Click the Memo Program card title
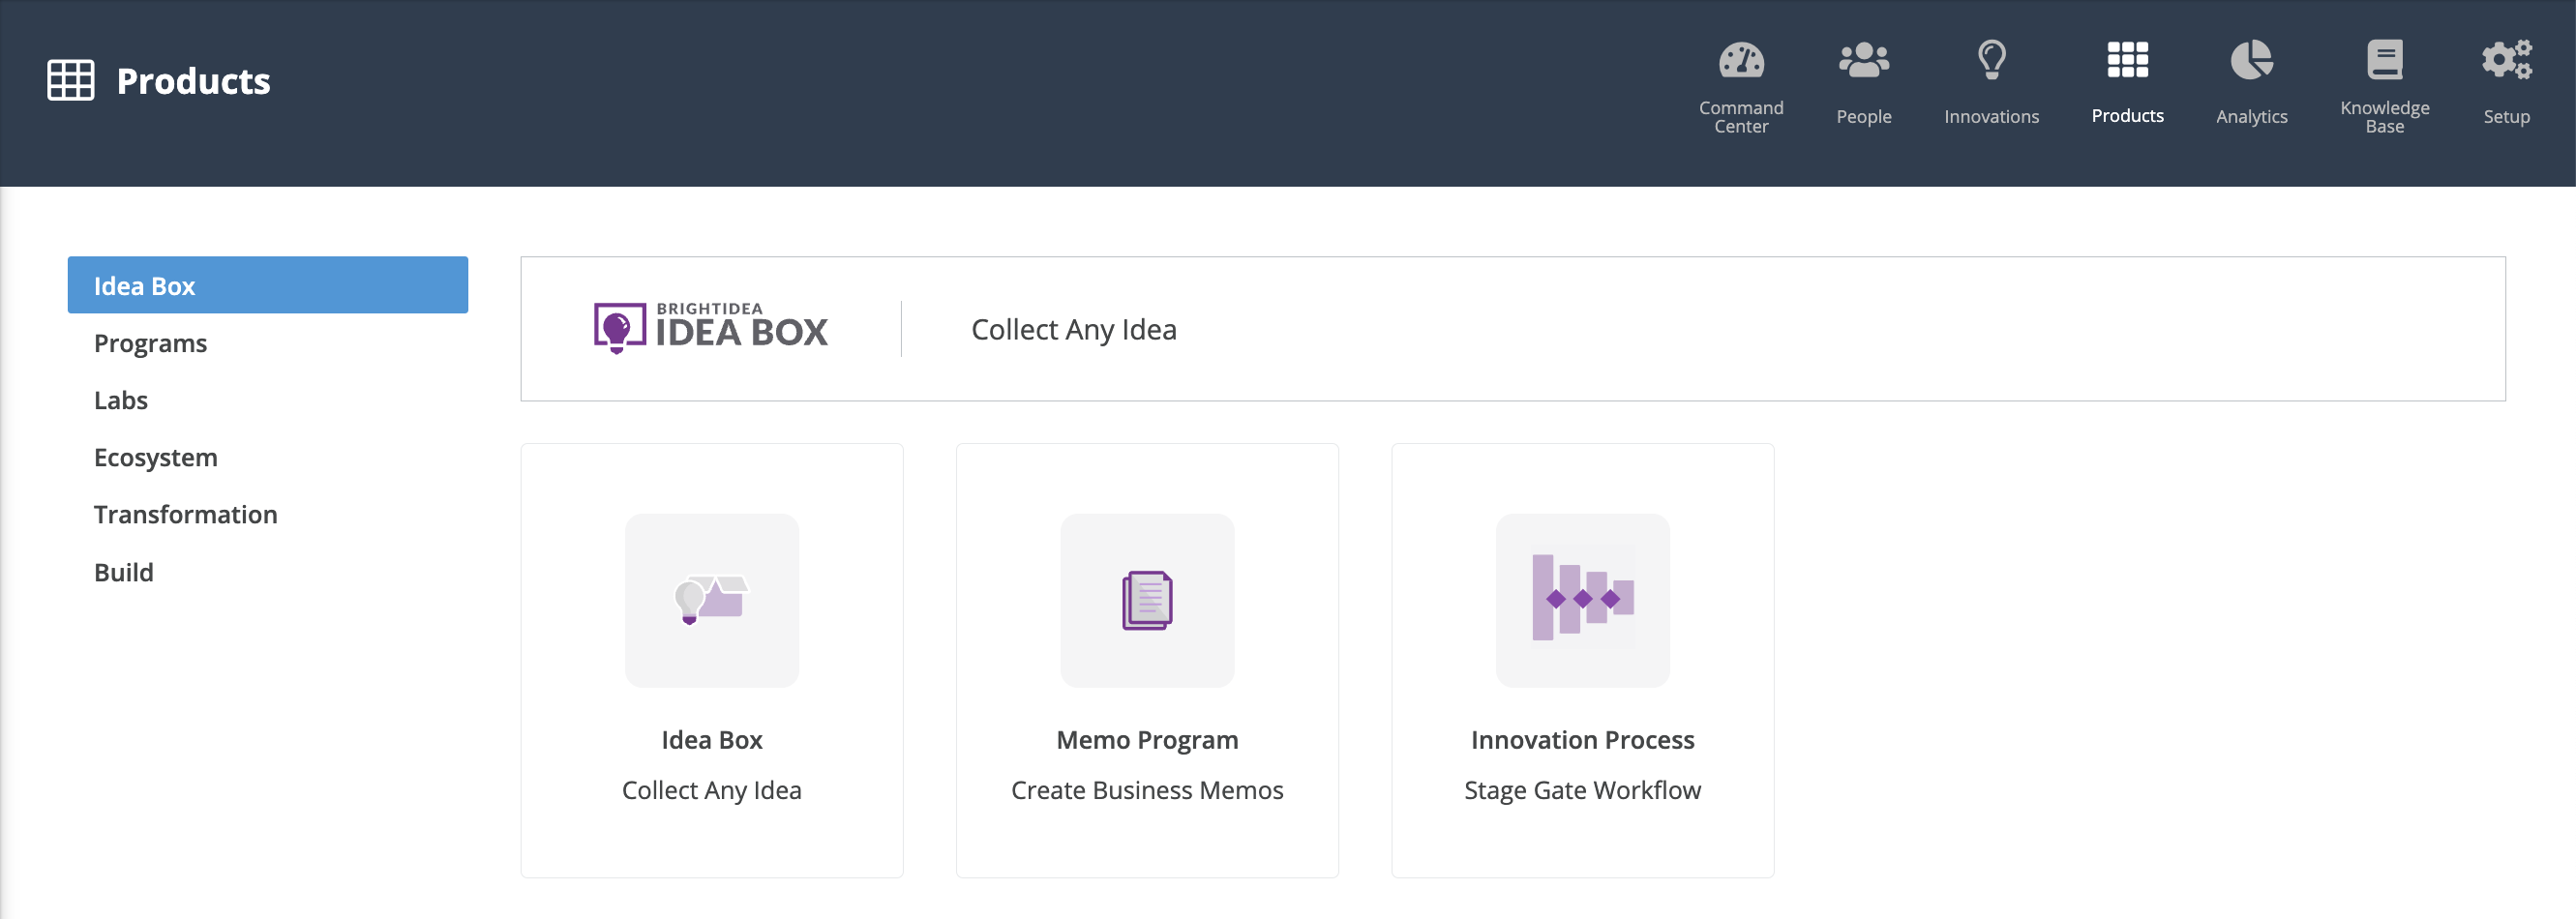The image size is (2576, 919). [1147, 739]
